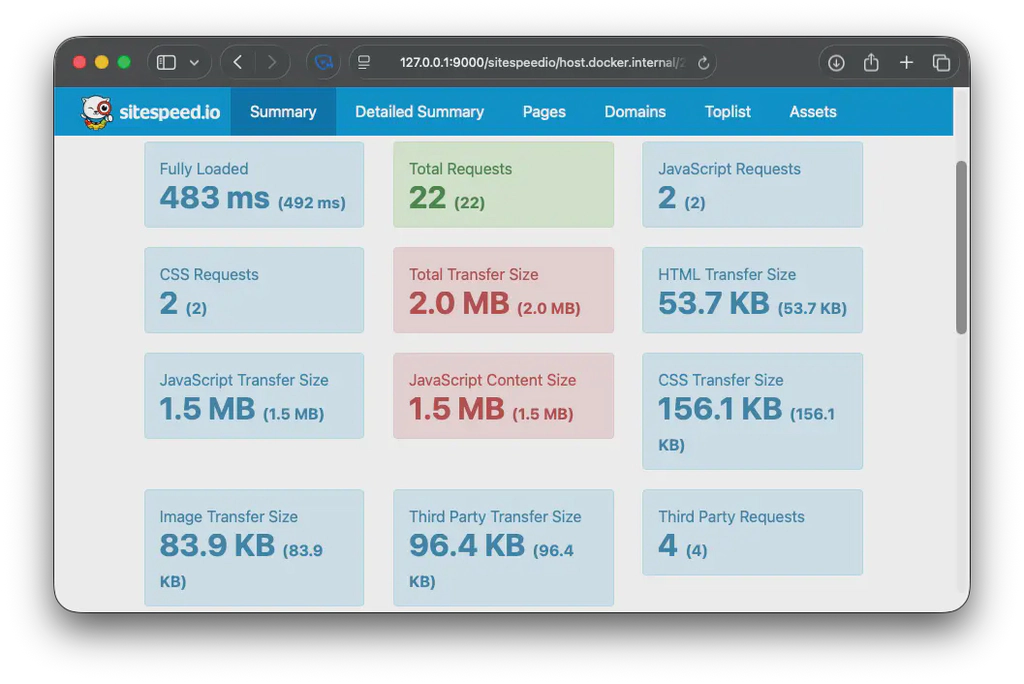The height and width of the screenshot is (684, 1024).
Task: Click the browser Forward navigation arrow
Action: (273, 61)
